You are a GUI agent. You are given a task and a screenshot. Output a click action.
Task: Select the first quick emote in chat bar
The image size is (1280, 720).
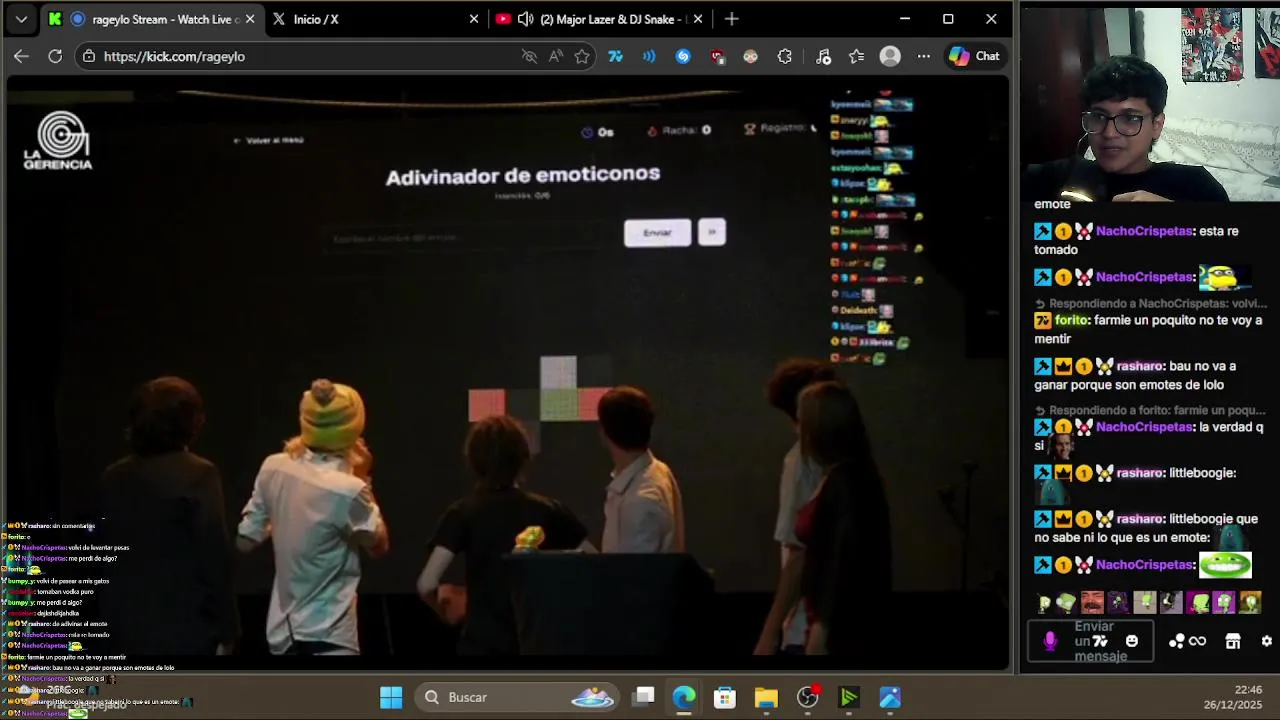(x=1045, y=603)
